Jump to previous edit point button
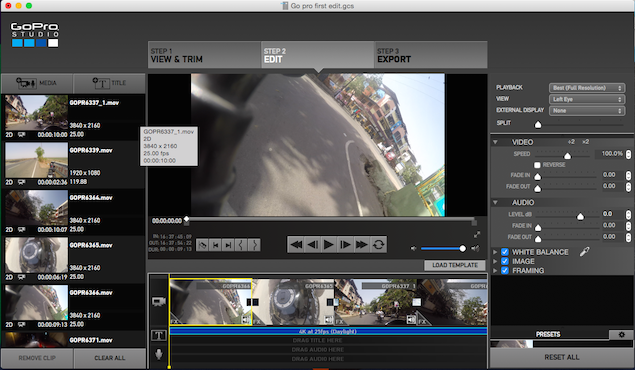The height and width of the screenshot is (370, 635). click(x=215, y=245)
